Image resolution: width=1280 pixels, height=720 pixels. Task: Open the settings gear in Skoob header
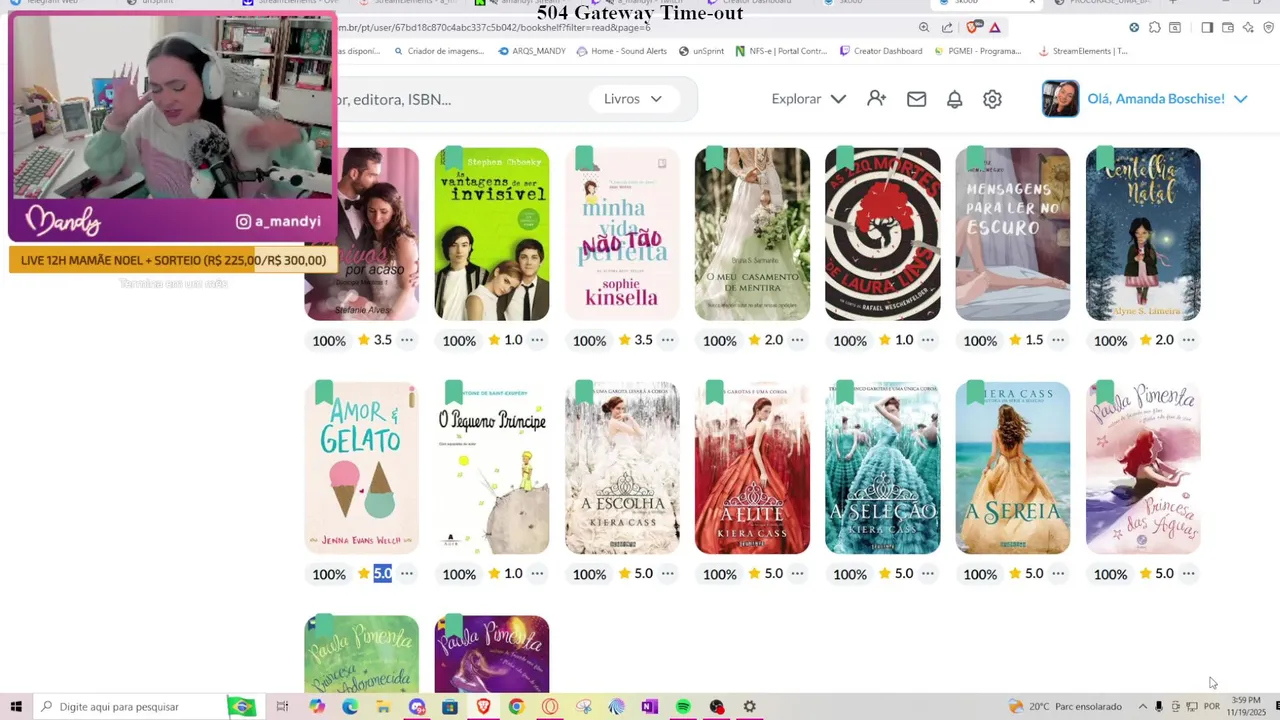(992, 99)
